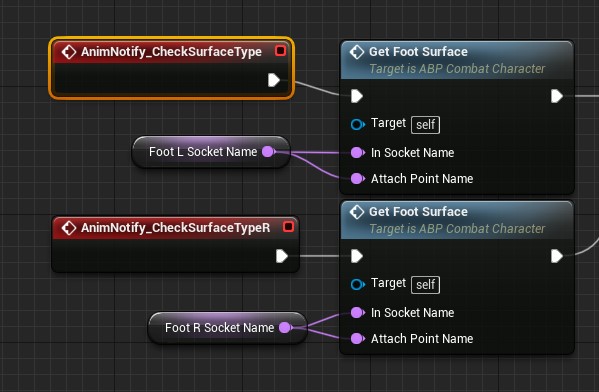
Task: Select upper Get Foot Surface node title
Action: point(418,52)
